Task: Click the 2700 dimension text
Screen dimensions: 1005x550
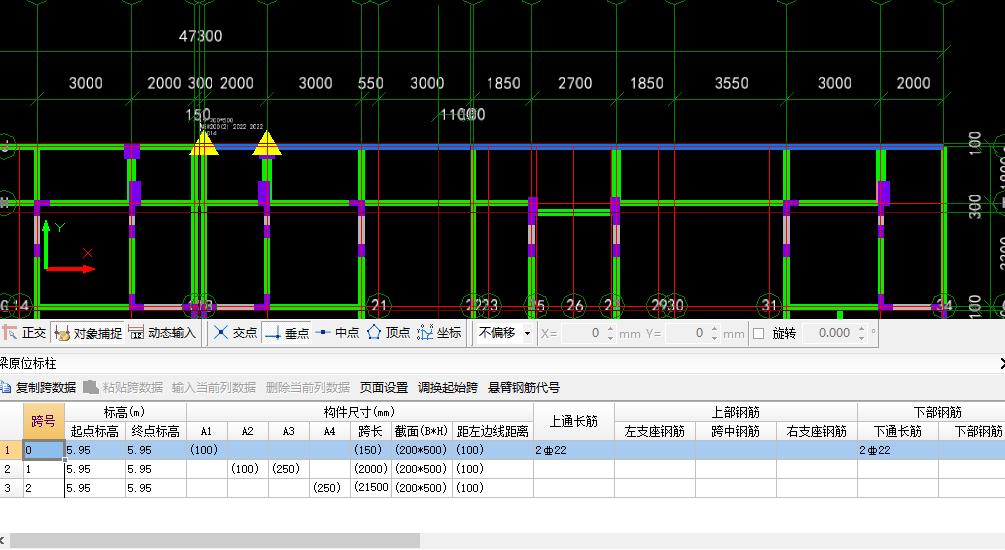Action: click(x=575, y=83)
